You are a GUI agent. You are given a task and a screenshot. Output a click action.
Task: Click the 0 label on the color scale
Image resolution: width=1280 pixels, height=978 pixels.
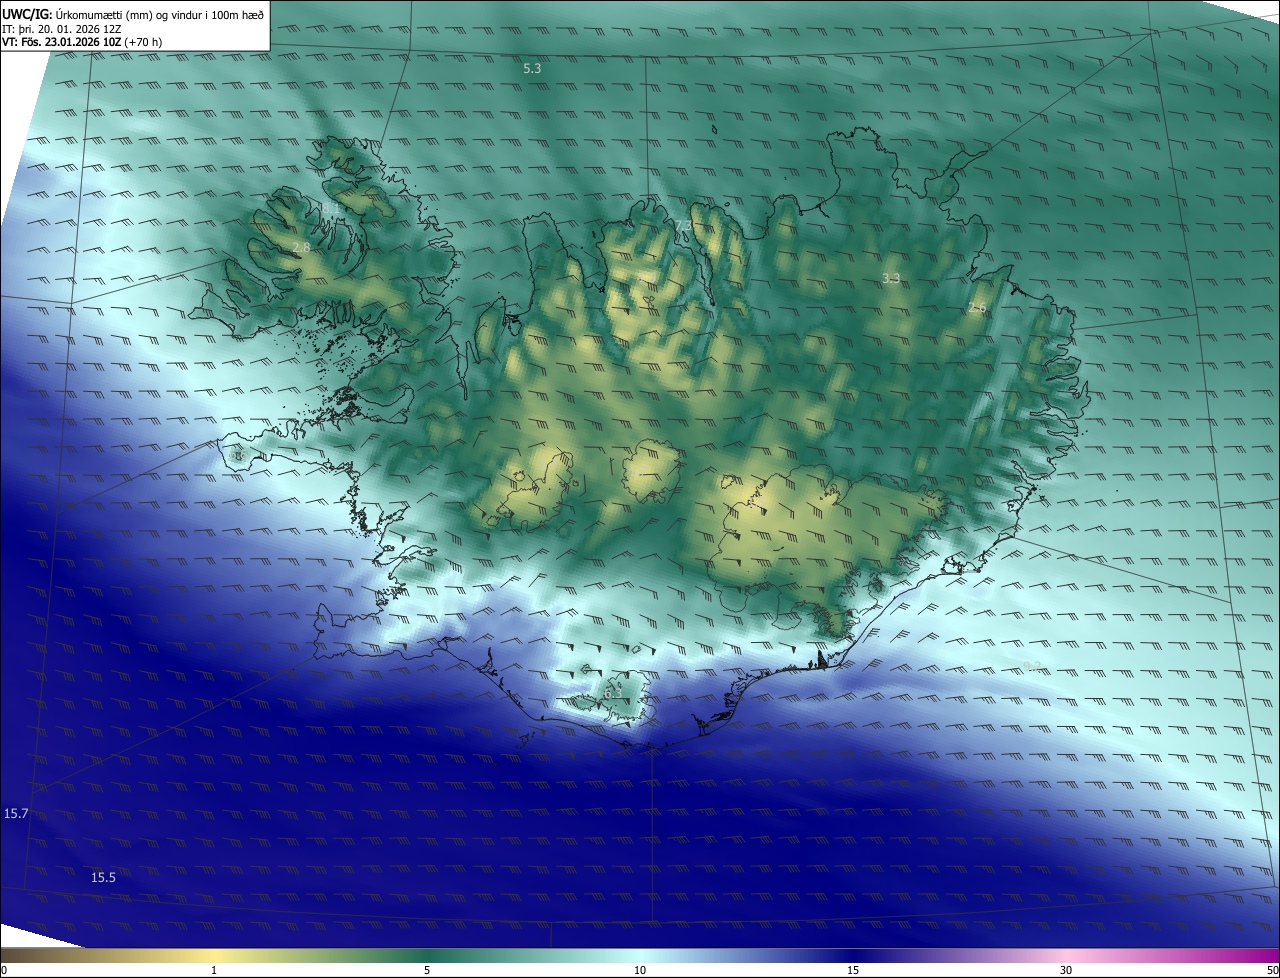(4, 970)
